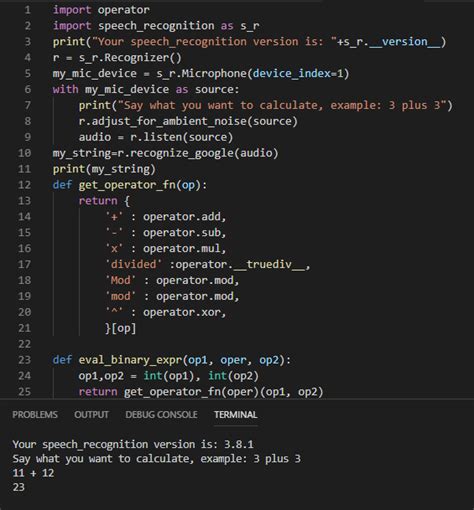Viewport: 474px width, 510px height.
Task: Click 'recognize_google' on line 10
Action: tap(182, 153)
